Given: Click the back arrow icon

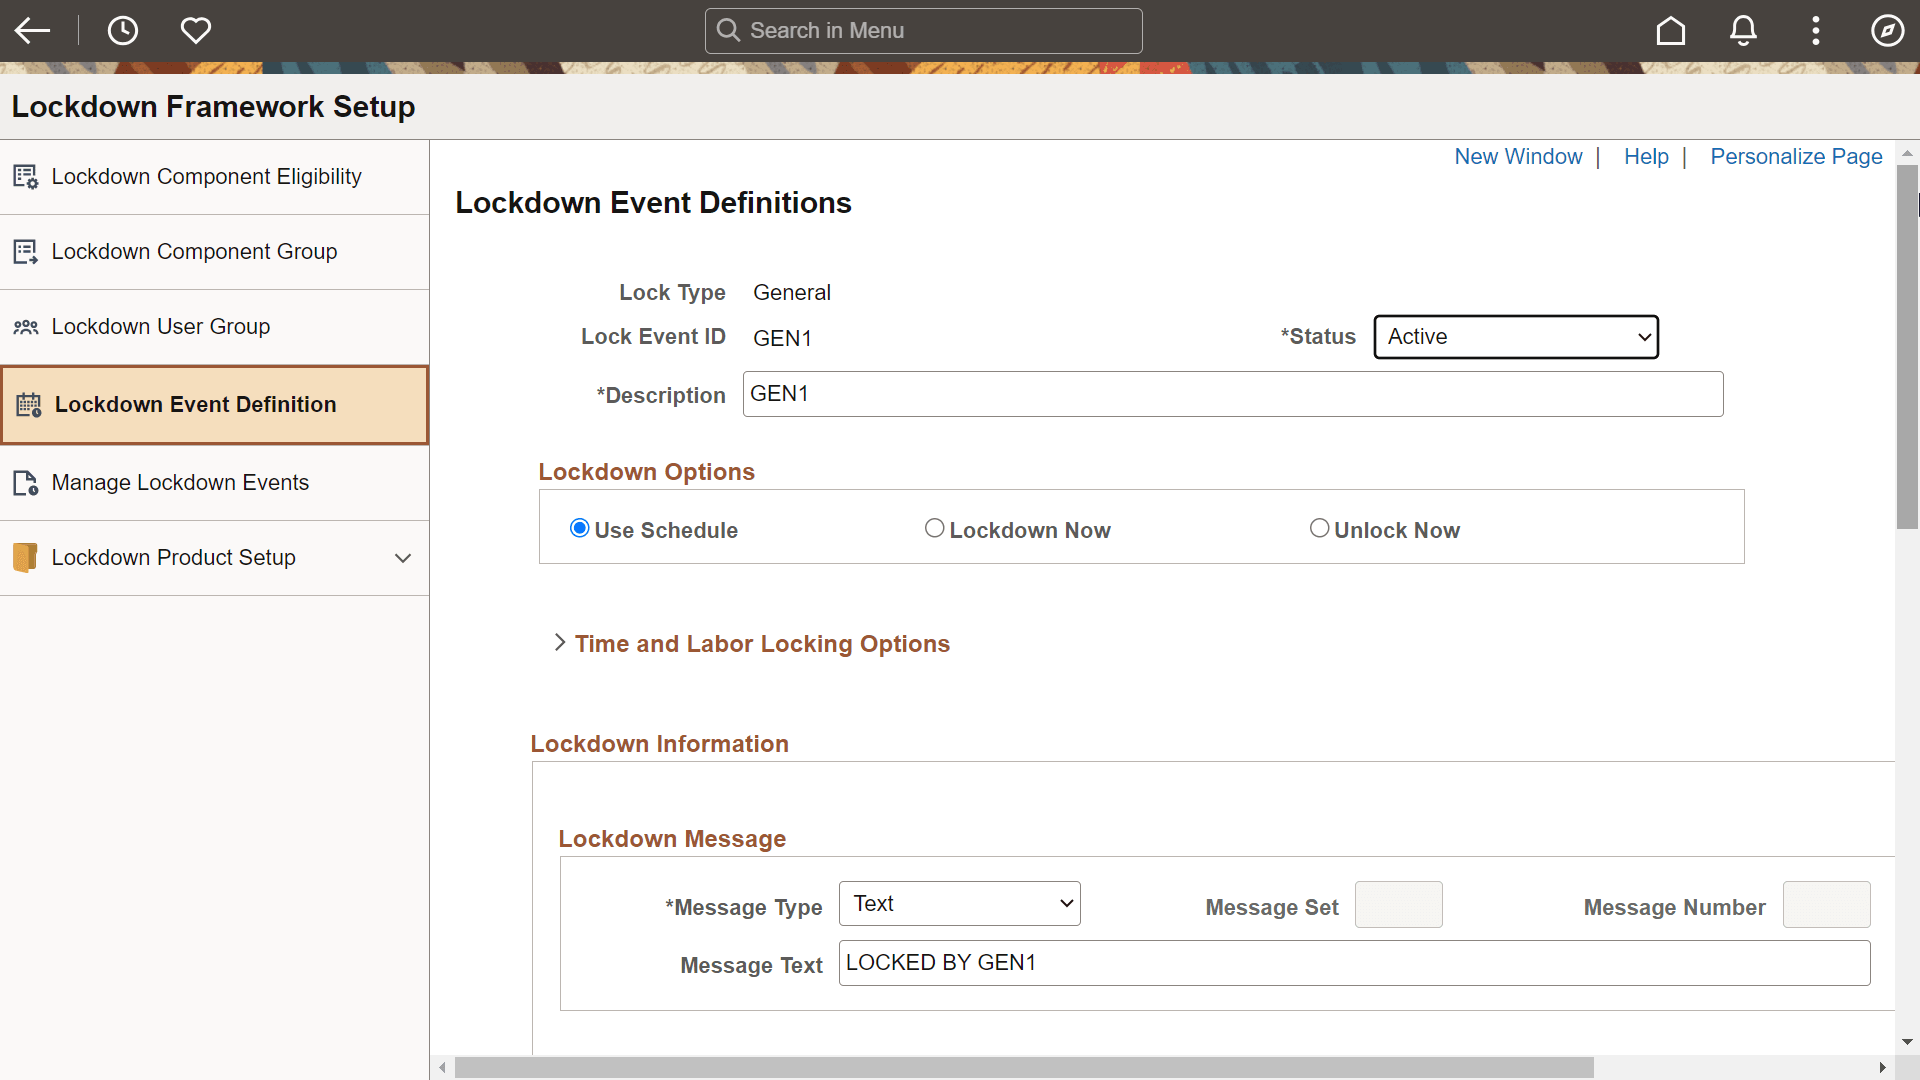Looking at the screenshot, I should [32, 31].
